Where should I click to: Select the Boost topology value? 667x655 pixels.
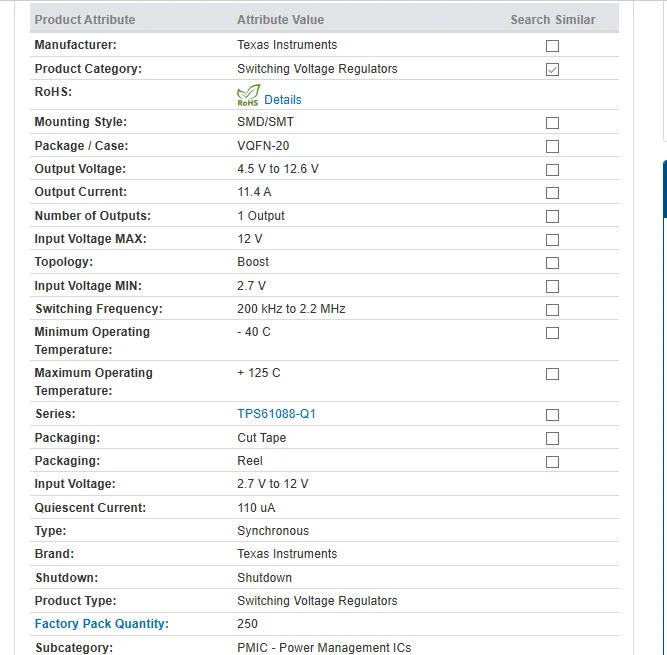coord(253,262)
